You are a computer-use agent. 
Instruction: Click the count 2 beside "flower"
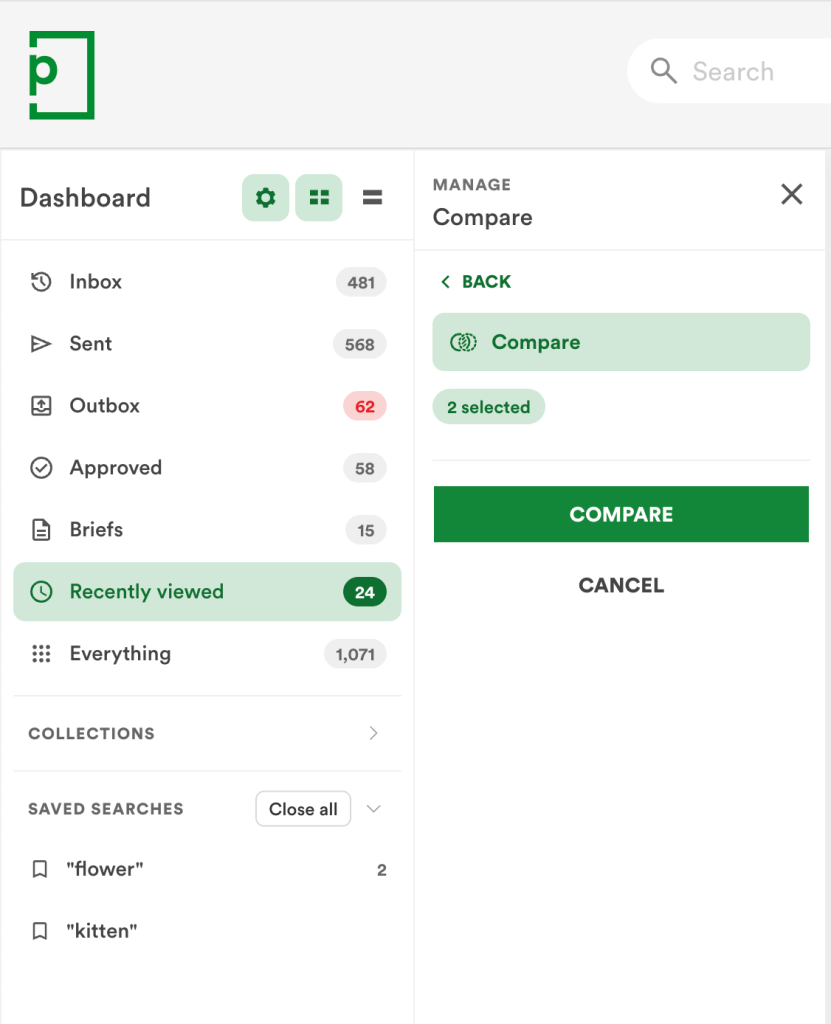pos(382,870)
